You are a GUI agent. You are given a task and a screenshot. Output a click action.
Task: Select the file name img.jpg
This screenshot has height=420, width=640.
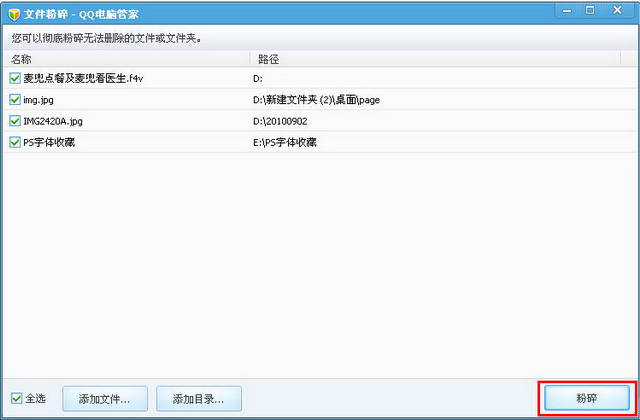pos(38,100)
